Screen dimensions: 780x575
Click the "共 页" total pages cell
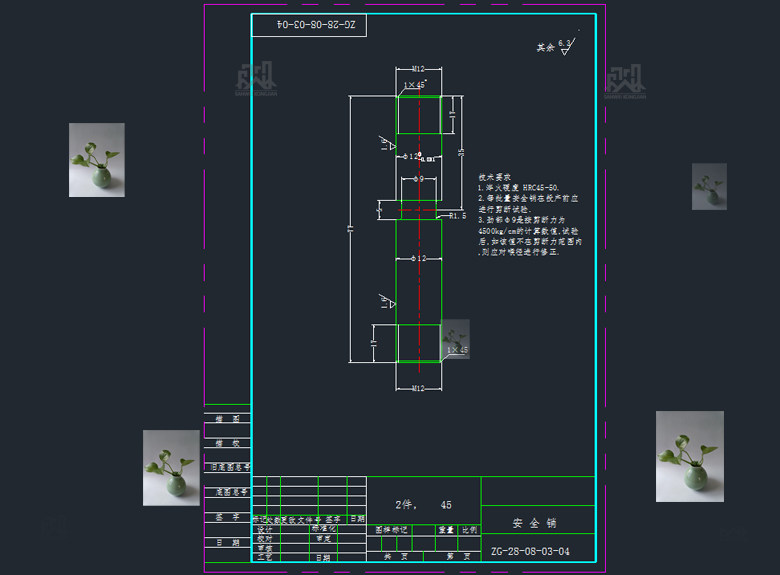click(x=396, y=557)
